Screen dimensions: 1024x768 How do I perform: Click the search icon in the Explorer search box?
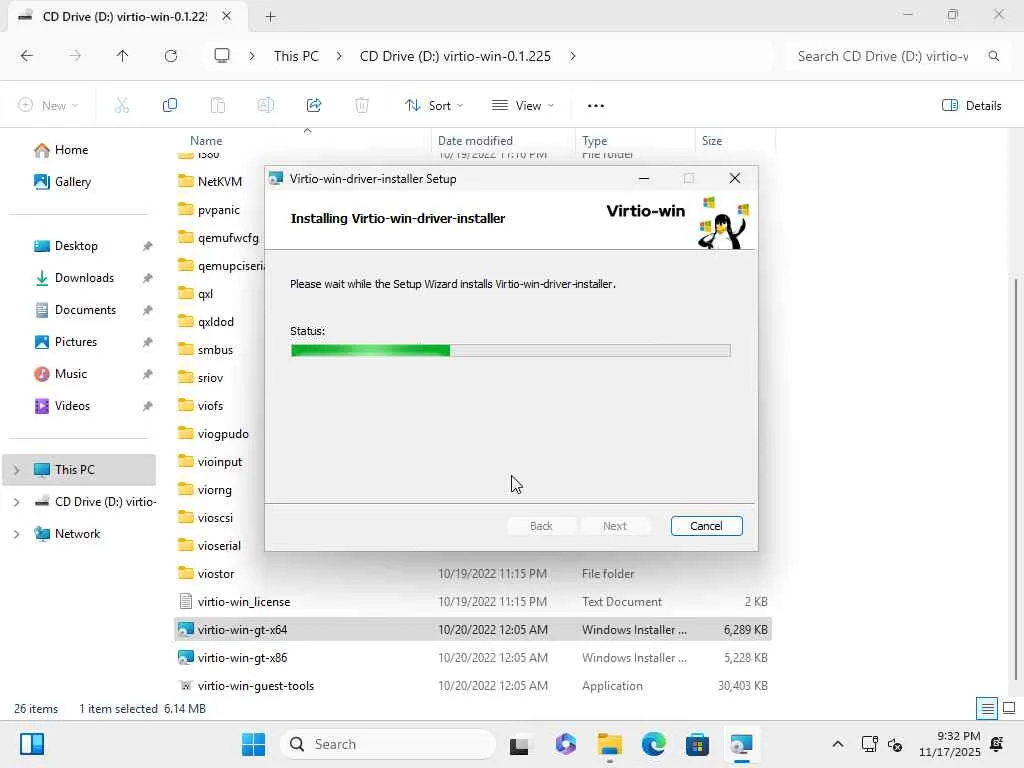point(994,56)
